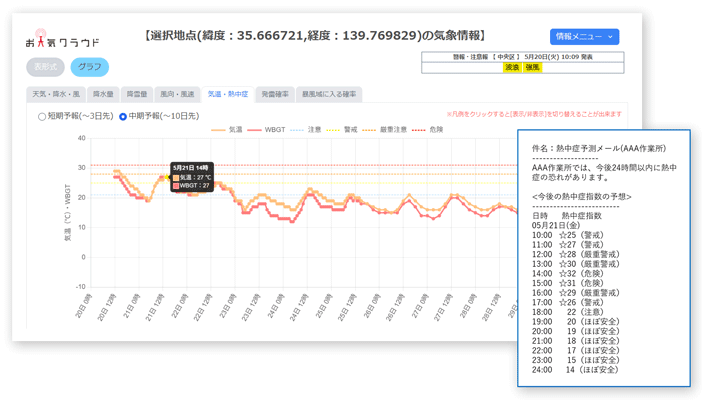Screen dimensions: 702x400
Task: Open the 情報メニュー dropdown
Action: click(584, 37)
